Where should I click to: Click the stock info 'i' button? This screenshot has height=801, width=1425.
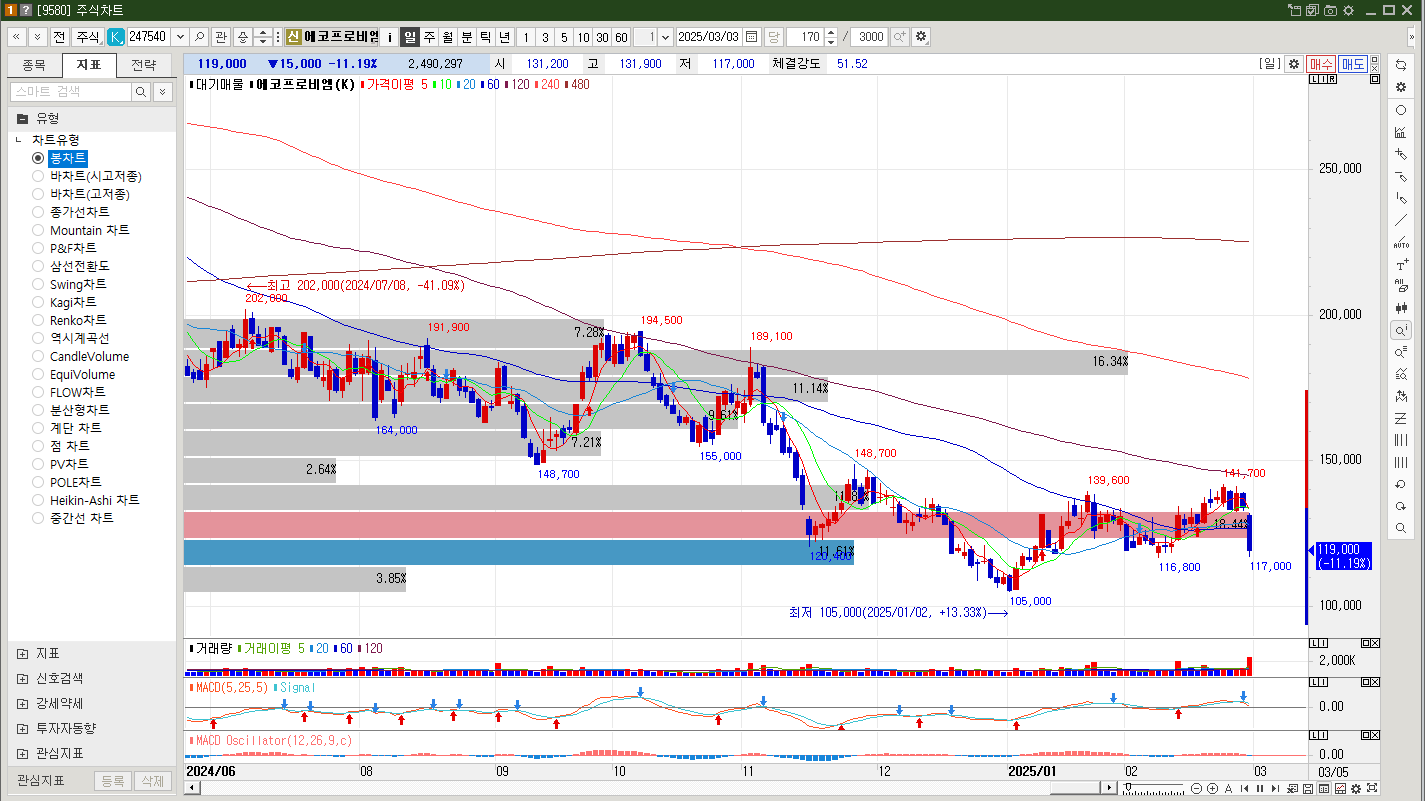coord(390,36)
